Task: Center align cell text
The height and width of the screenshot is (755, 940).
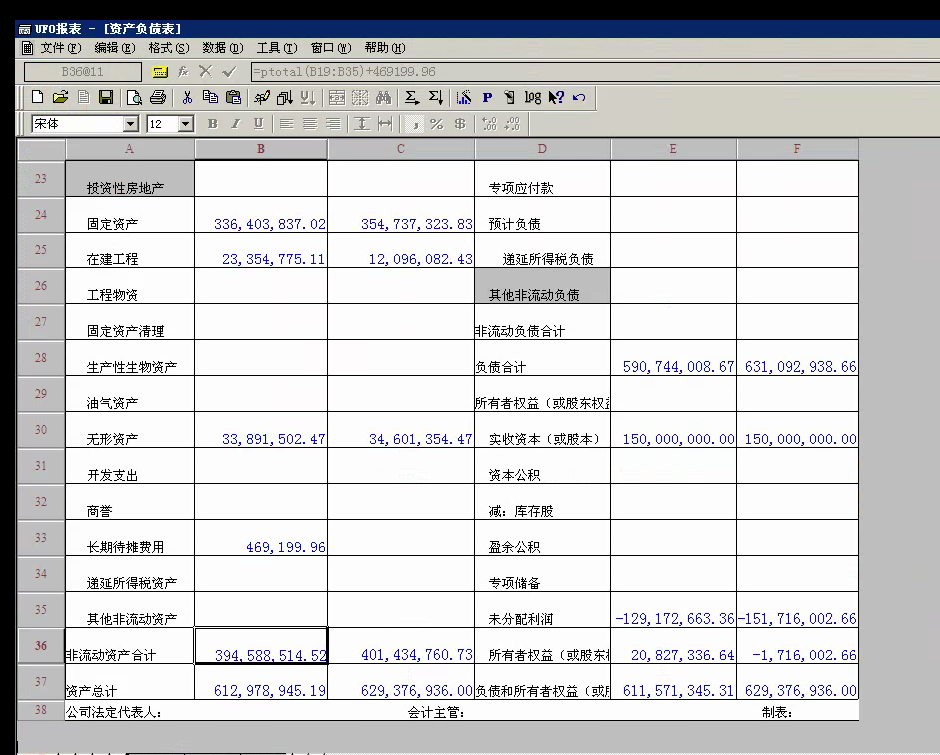Action: pyautogui.click(x=309, y=124)
